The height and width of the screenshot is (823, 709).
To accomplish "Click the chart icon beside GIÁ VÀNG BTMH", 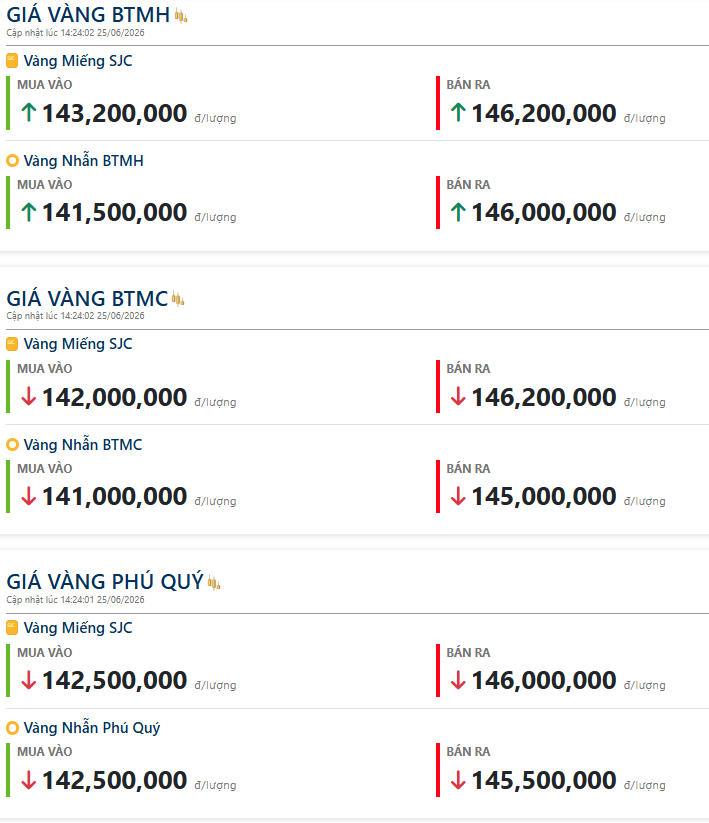I will (181, 16).
